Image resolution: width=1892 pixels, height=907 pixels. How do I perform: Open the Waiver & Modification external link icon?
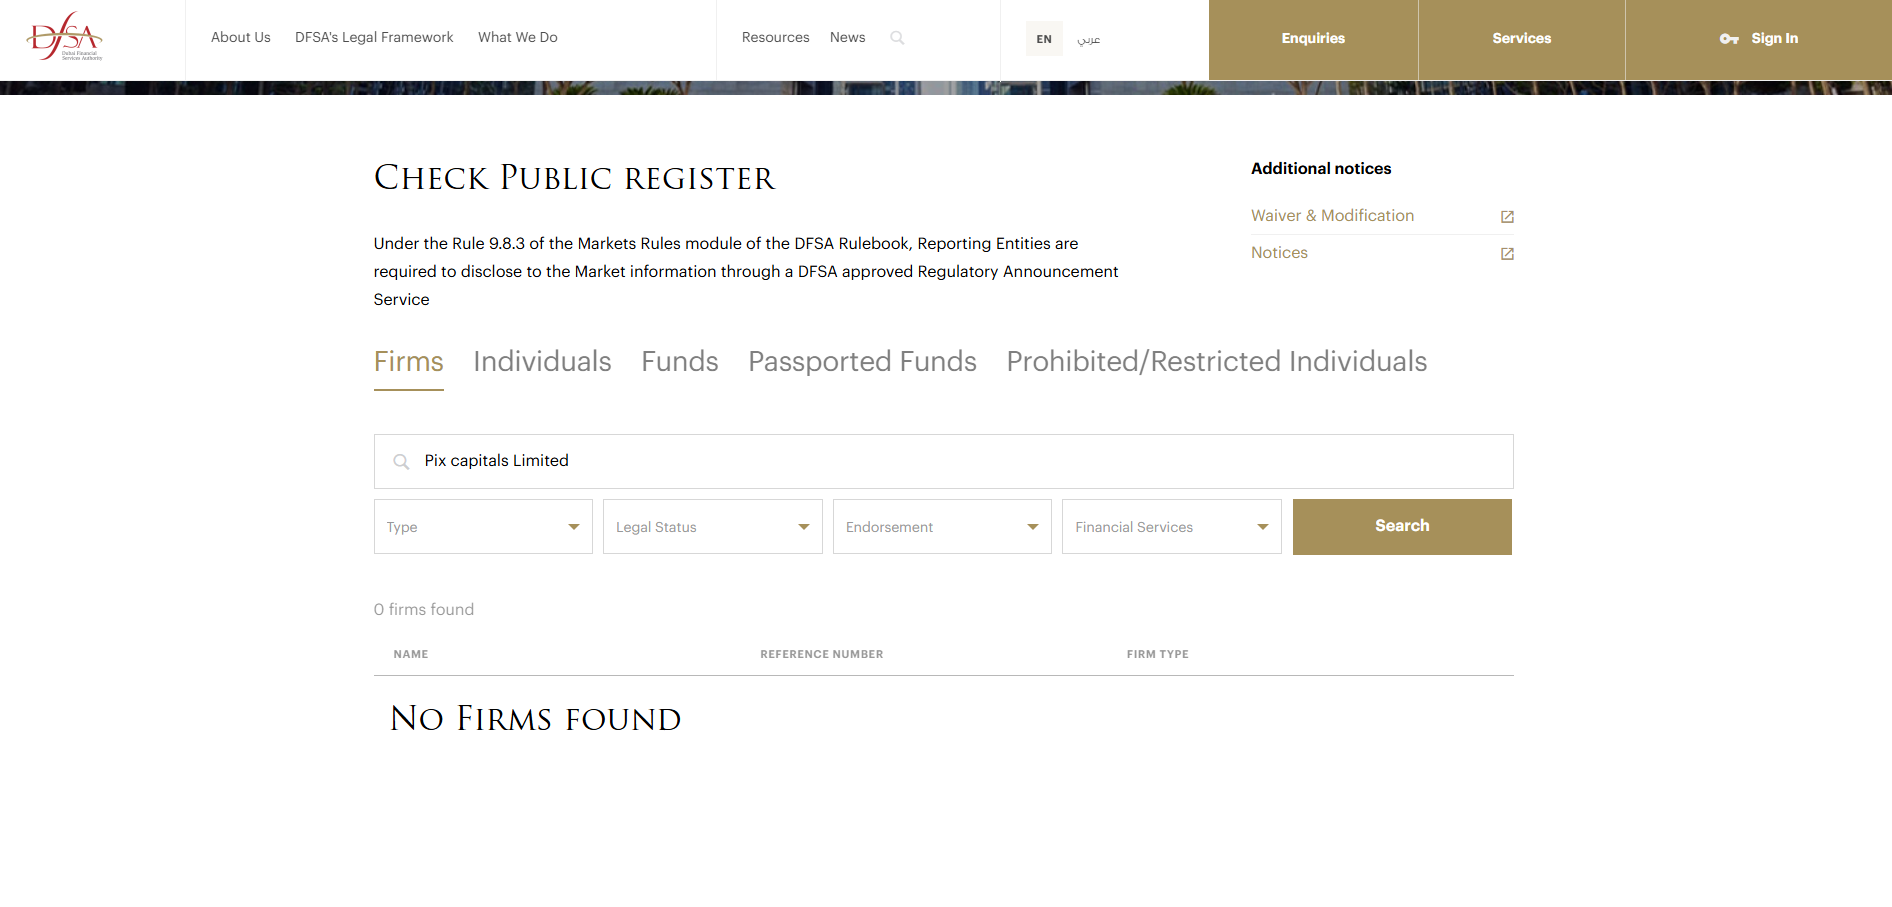click(1507, 217)
